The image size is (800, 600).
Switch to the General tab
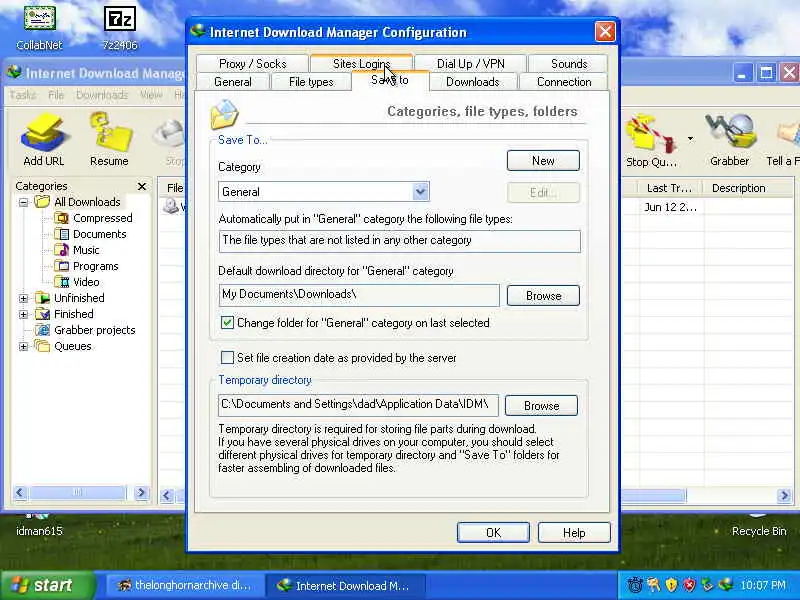pos(233,82)
